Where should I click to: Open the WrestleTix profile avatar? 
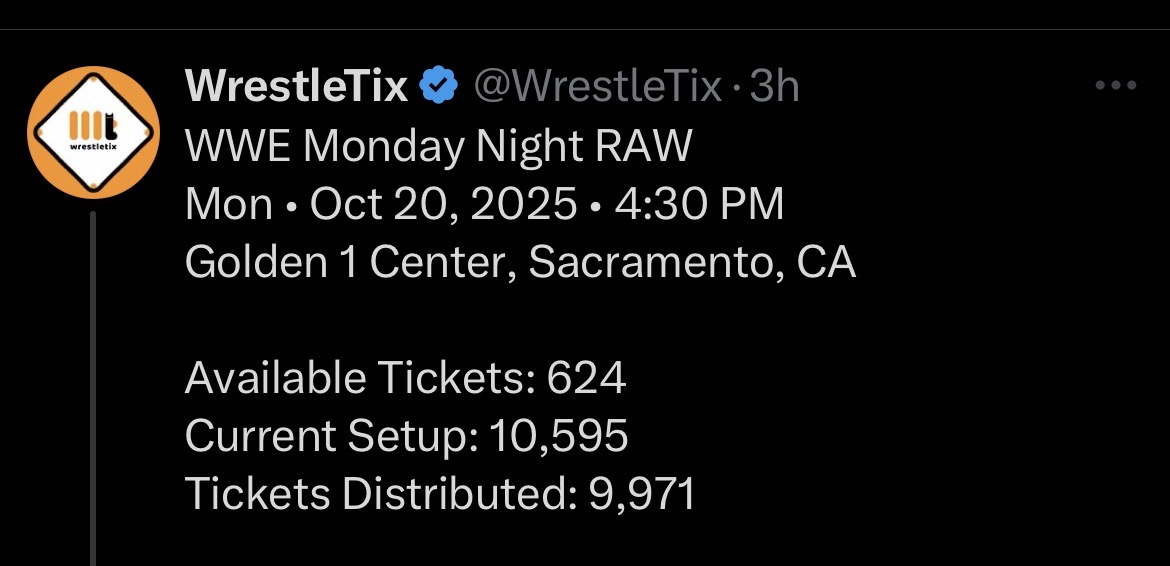tap(94, 132)
